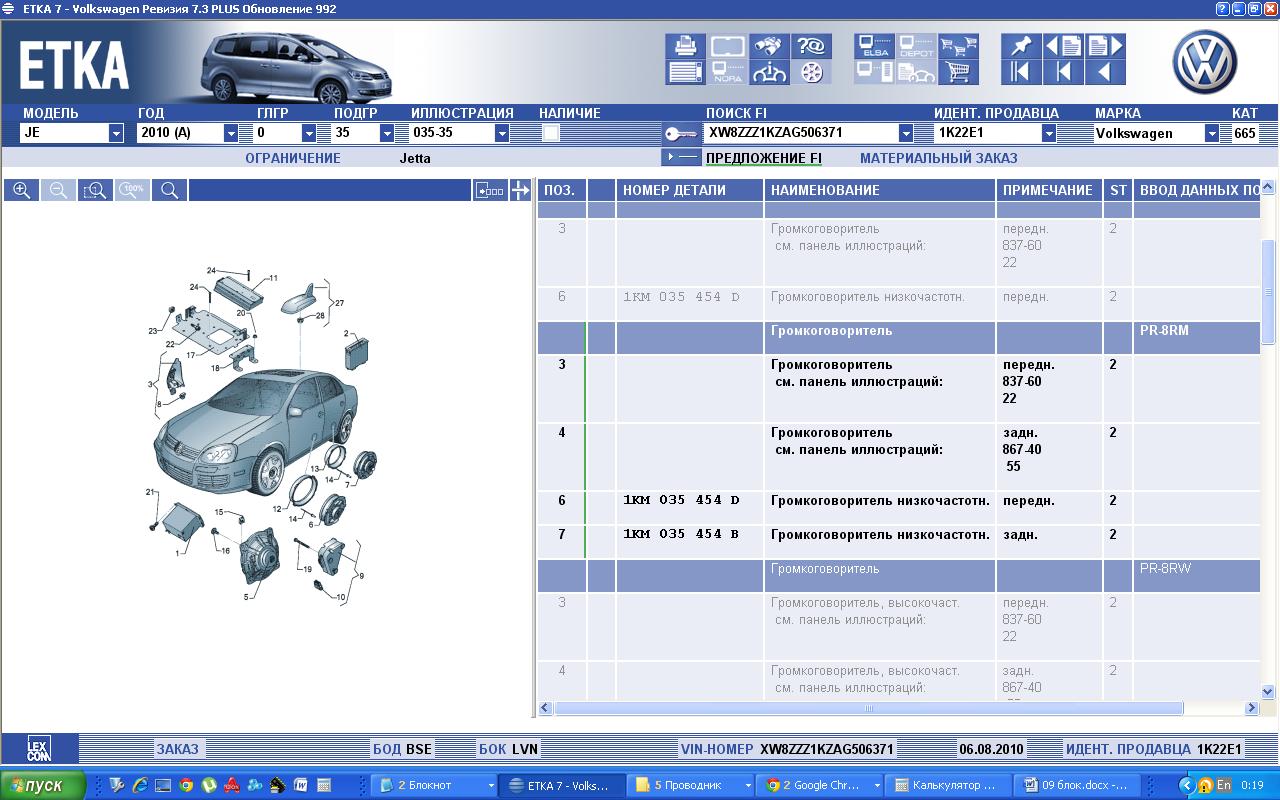Click vertical scrollbar down arrow in parts list

pyautogui.click(x=1268, y=691)
